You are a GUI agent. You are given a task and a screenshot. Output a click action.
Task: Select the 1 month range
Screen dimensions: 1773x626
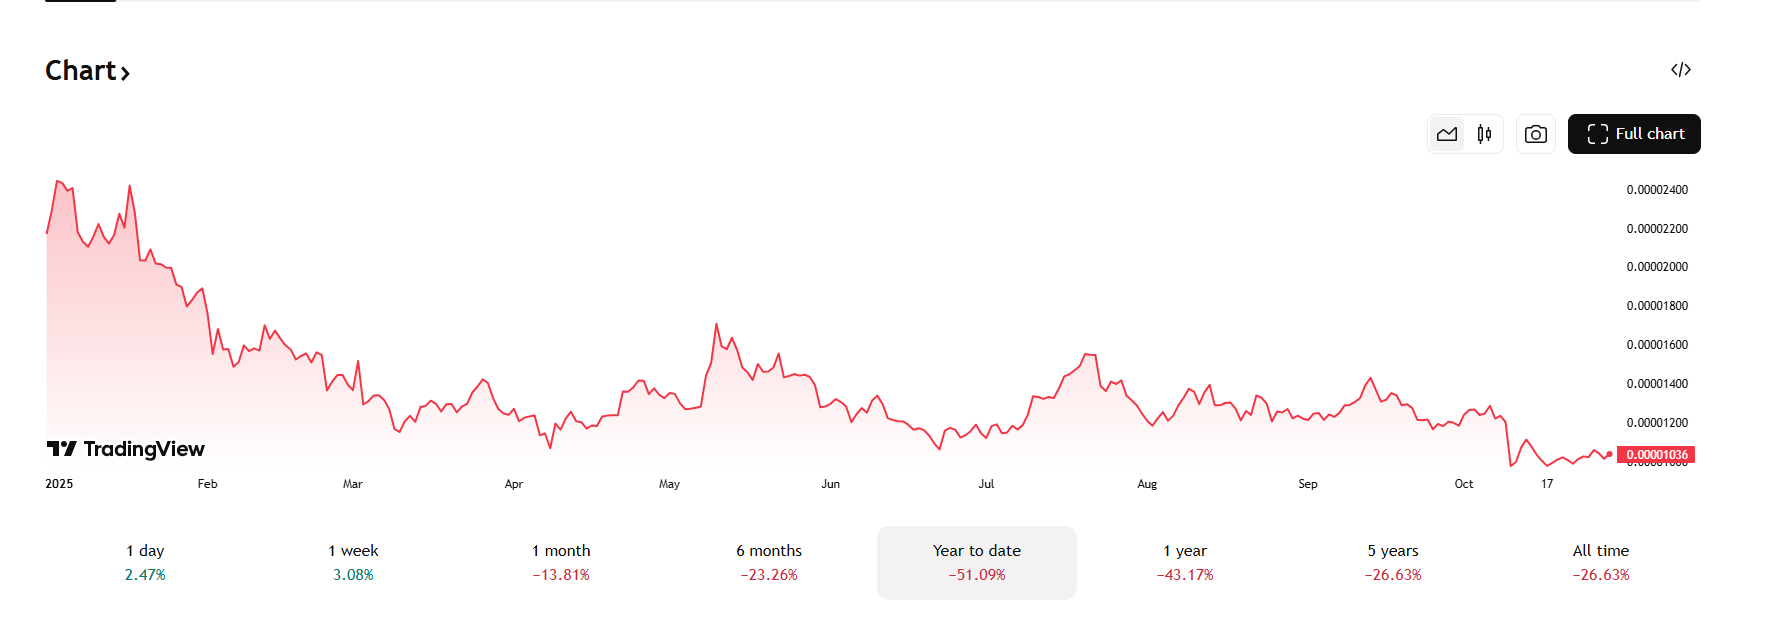pyautogui.click(x=561, y=562)
